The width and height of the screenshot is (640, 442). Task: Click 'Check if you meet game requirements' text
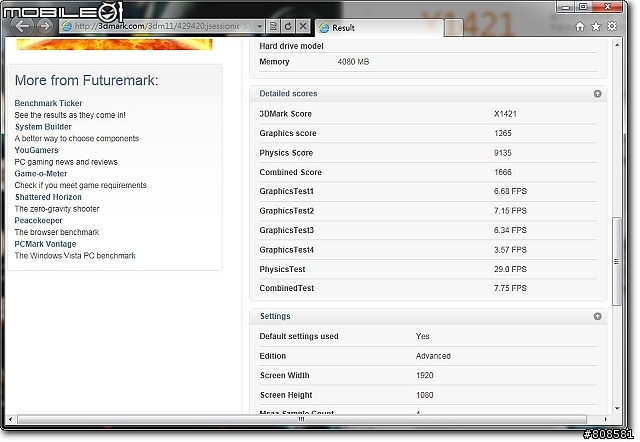(80, 185)
